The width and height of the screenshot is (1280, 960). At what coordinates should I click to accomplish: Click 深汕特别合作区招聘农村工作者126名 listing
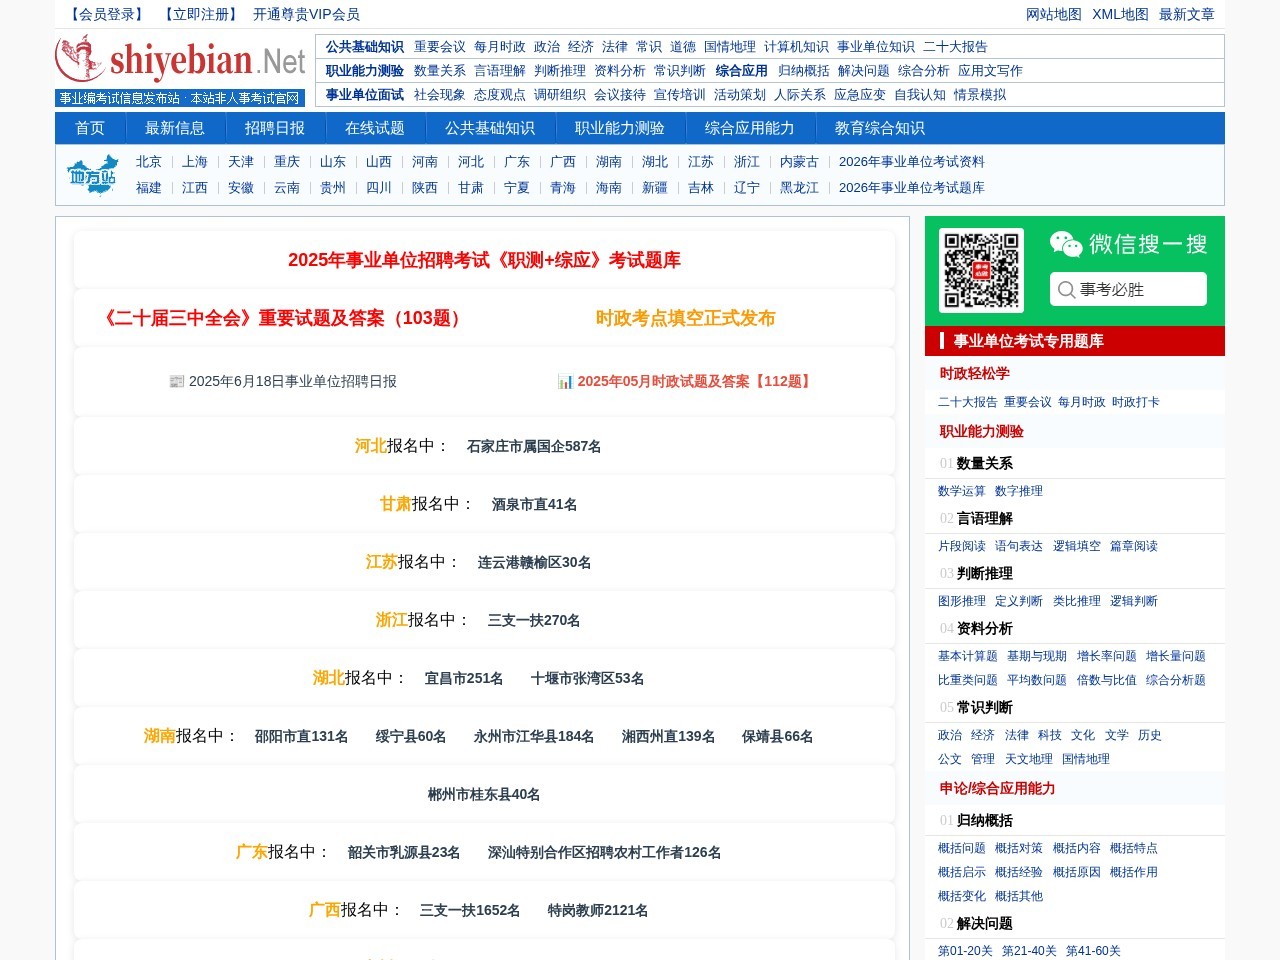pos(604,852)
